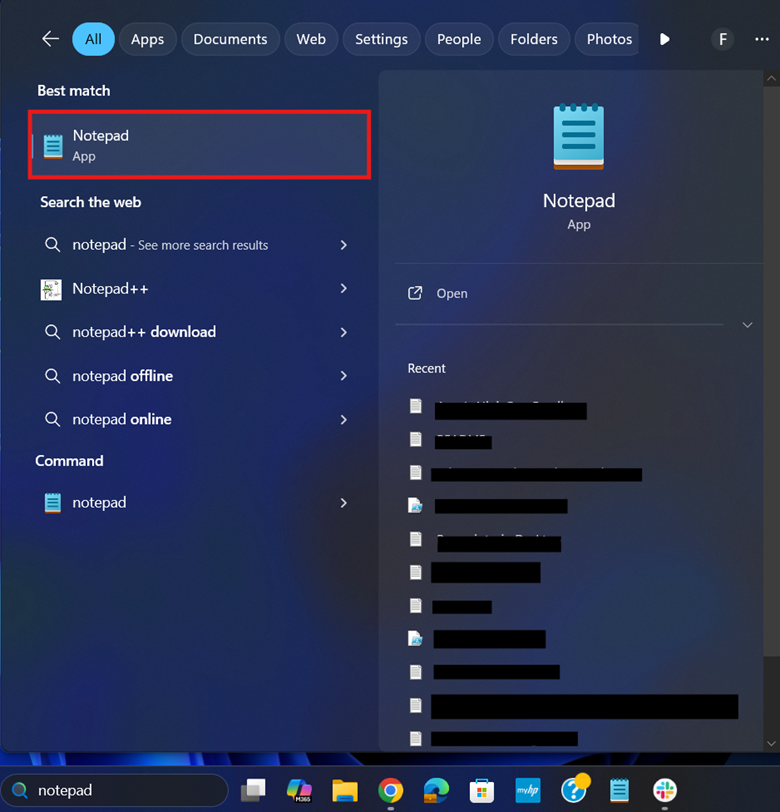Open the first recent file icon
Image resolution: width=780 pixels, height=812 pixels.
click(415, 406)
